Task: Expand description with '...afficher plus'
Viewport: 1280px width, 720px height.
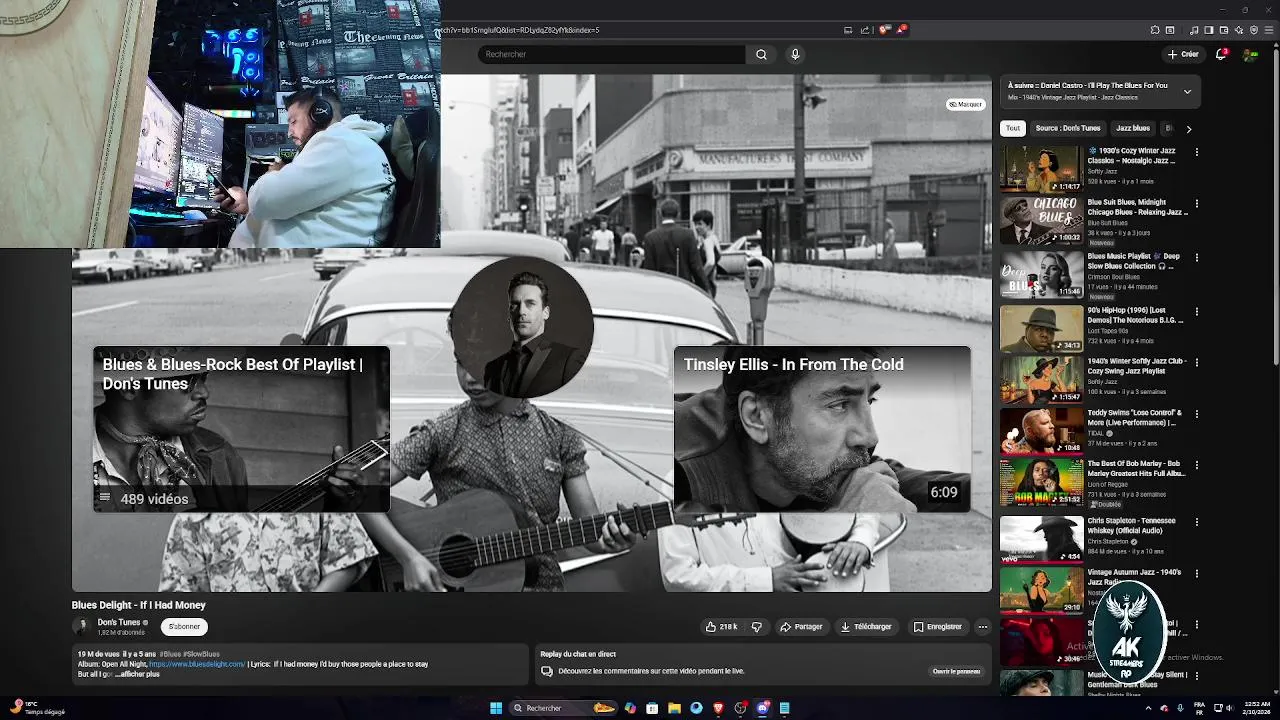Action: point(137,674)
